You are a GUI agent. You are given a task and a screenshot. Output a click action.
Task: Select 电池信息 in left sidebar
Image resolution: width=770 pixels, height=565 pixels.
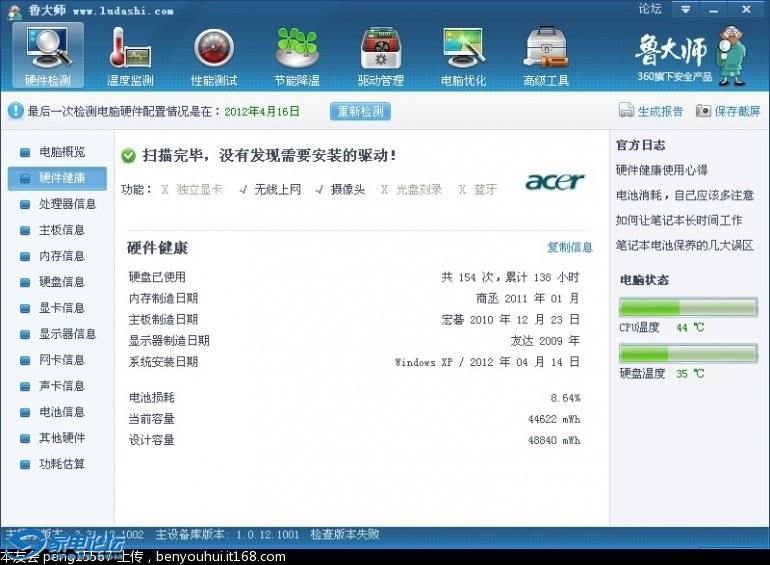coord(61,412)
